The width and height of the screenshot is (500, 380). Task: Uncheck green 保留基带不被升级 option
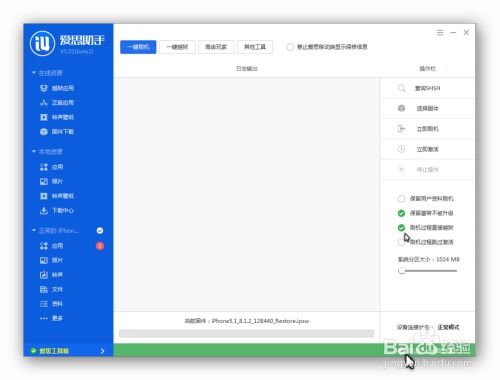pos(401,213)
